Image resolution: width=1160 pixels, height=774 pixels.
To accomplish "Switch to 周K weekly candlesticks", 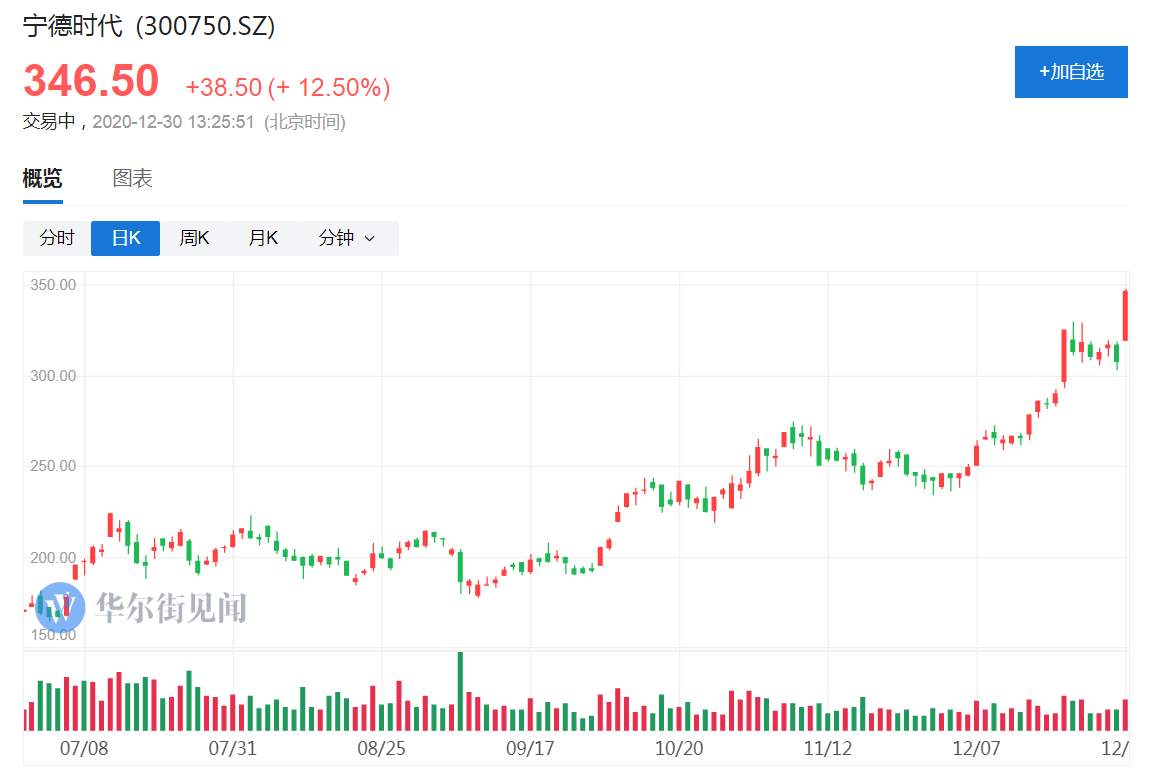I will click(194, 238).
